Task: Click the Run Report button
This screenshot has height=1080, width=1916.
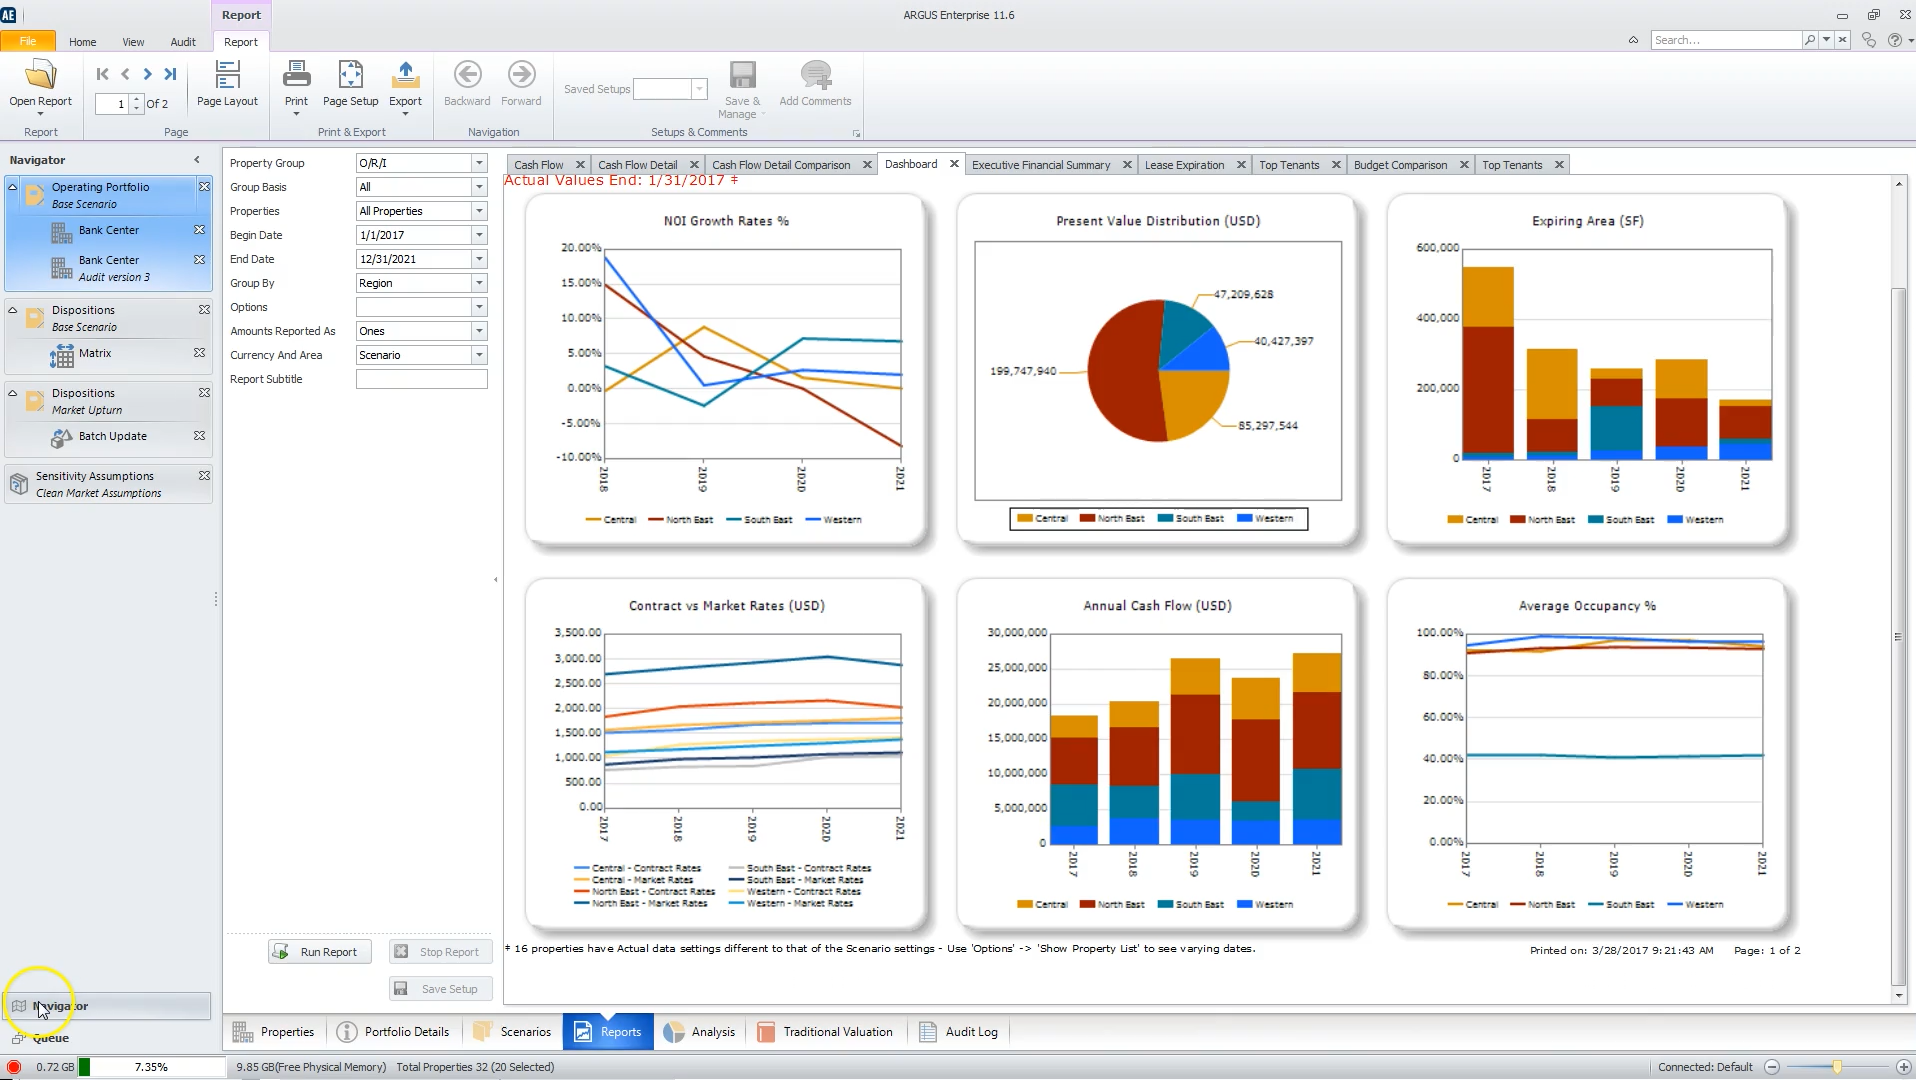Action: (x=319, y=952)
